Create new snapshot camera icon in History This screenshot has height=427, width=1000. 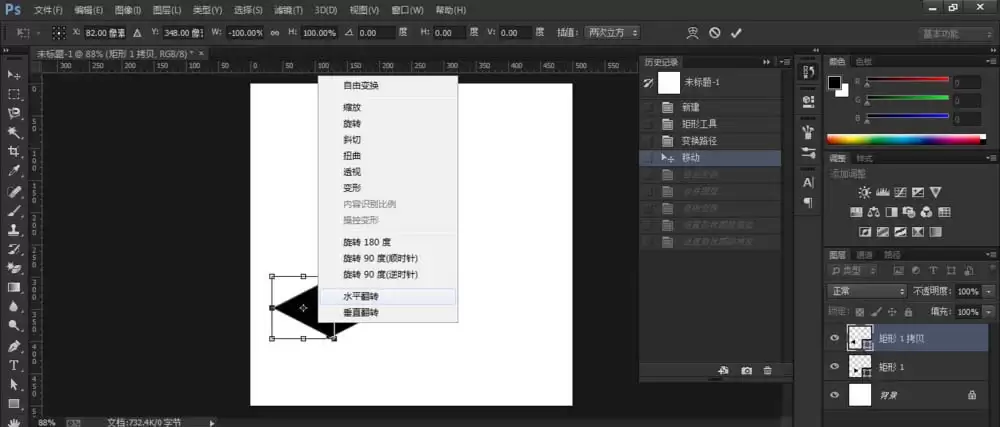tap(746, 370)
